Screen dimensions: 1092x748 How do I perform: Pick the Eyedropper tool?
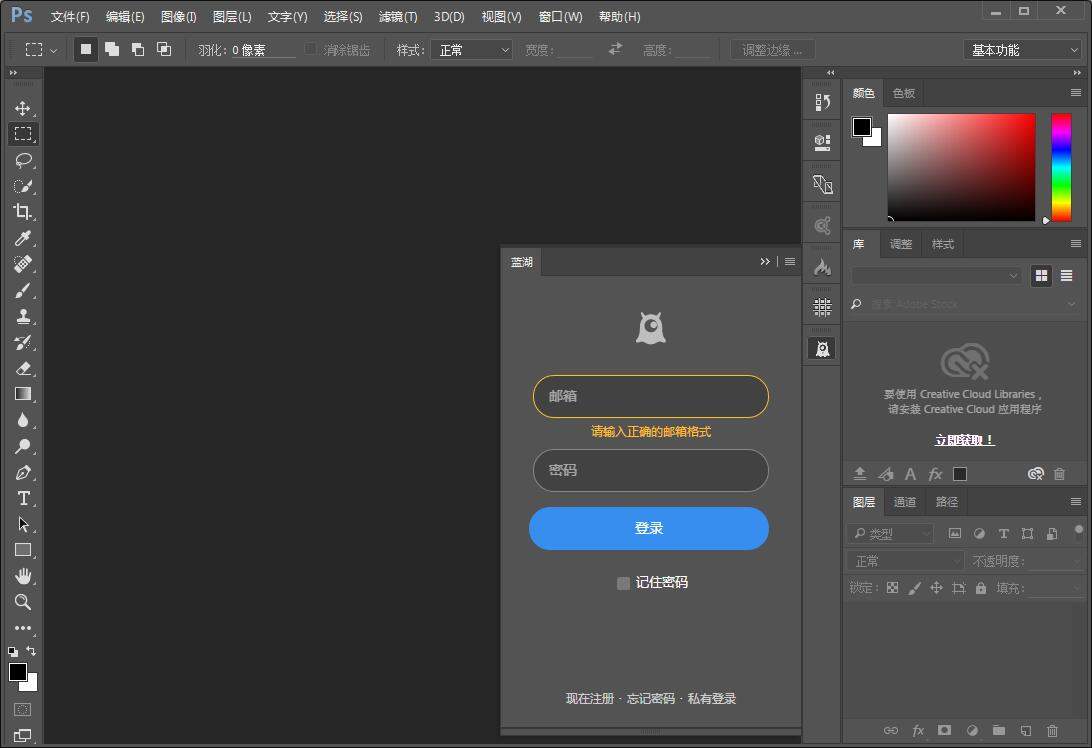pos(23,238)
